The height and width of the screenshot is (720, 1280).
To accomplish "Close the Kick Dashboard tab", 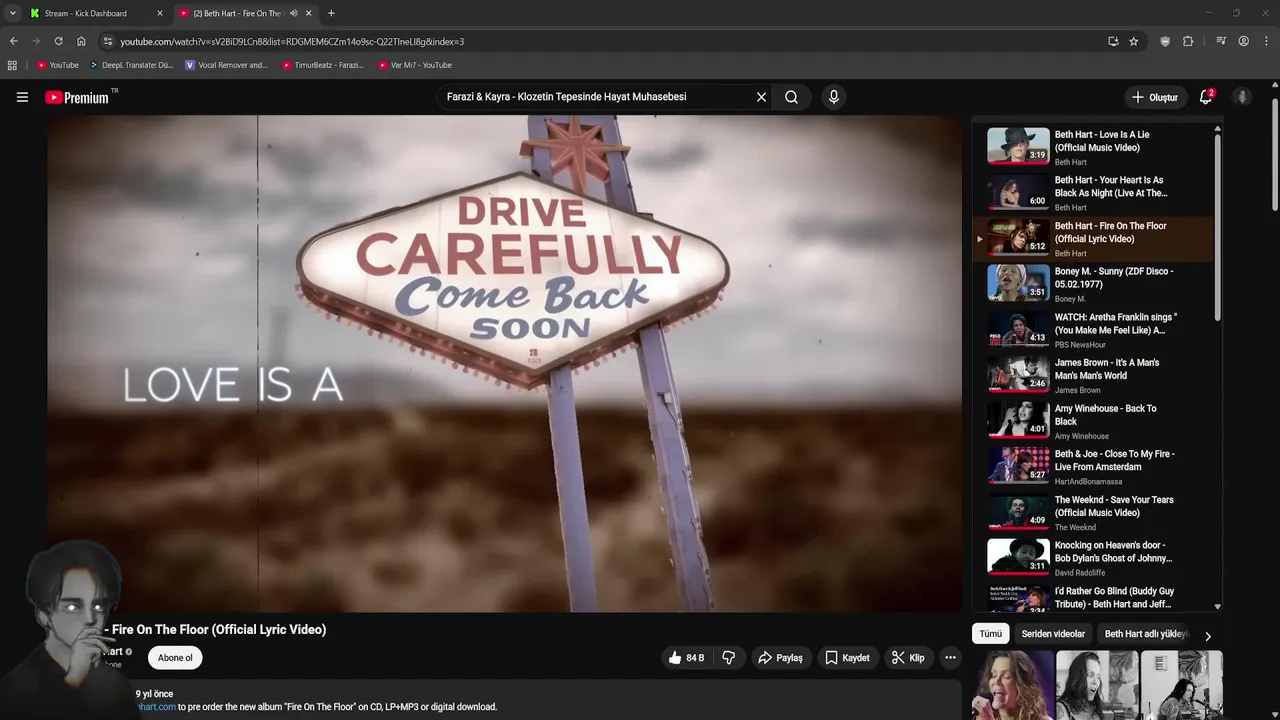I will [x=159, y=13].
